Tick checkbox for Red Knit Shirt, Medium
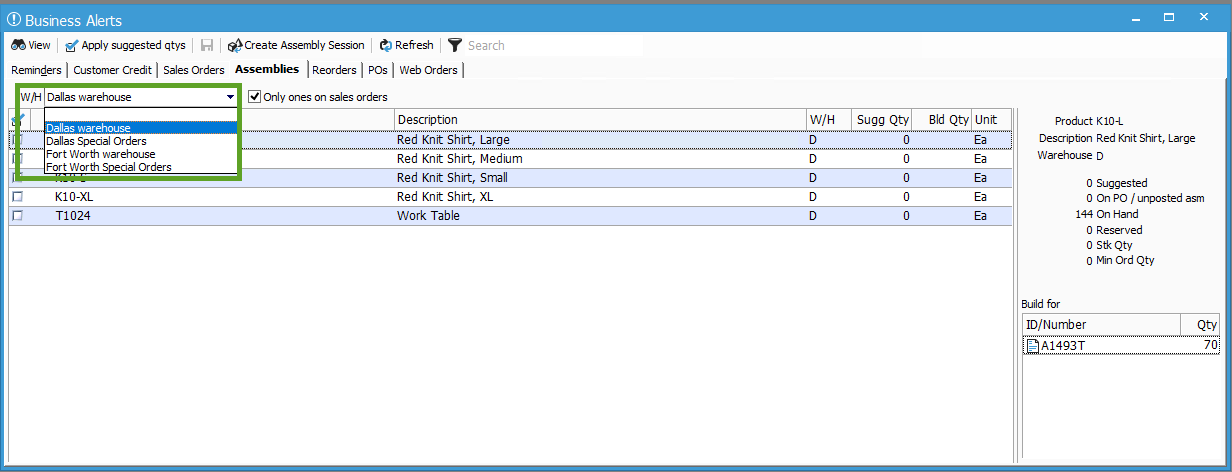1232x472 pixels. pyautogui.click(x=17, y=159)
